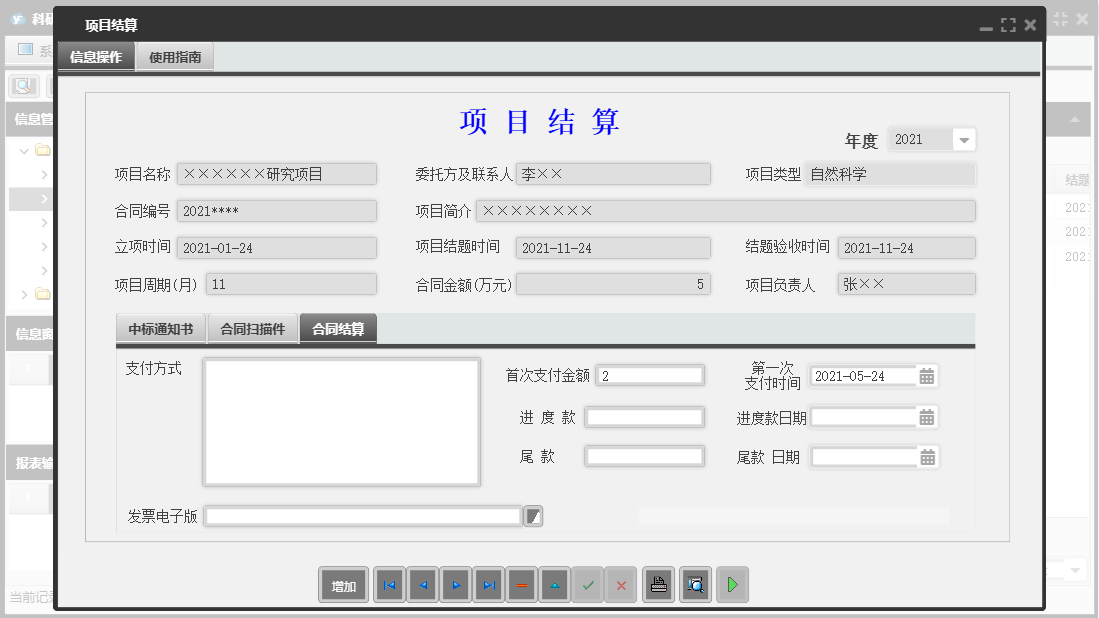Open the 使用指南 menu tab
The image size is (1099, 618).
click(x=174, y=56)
